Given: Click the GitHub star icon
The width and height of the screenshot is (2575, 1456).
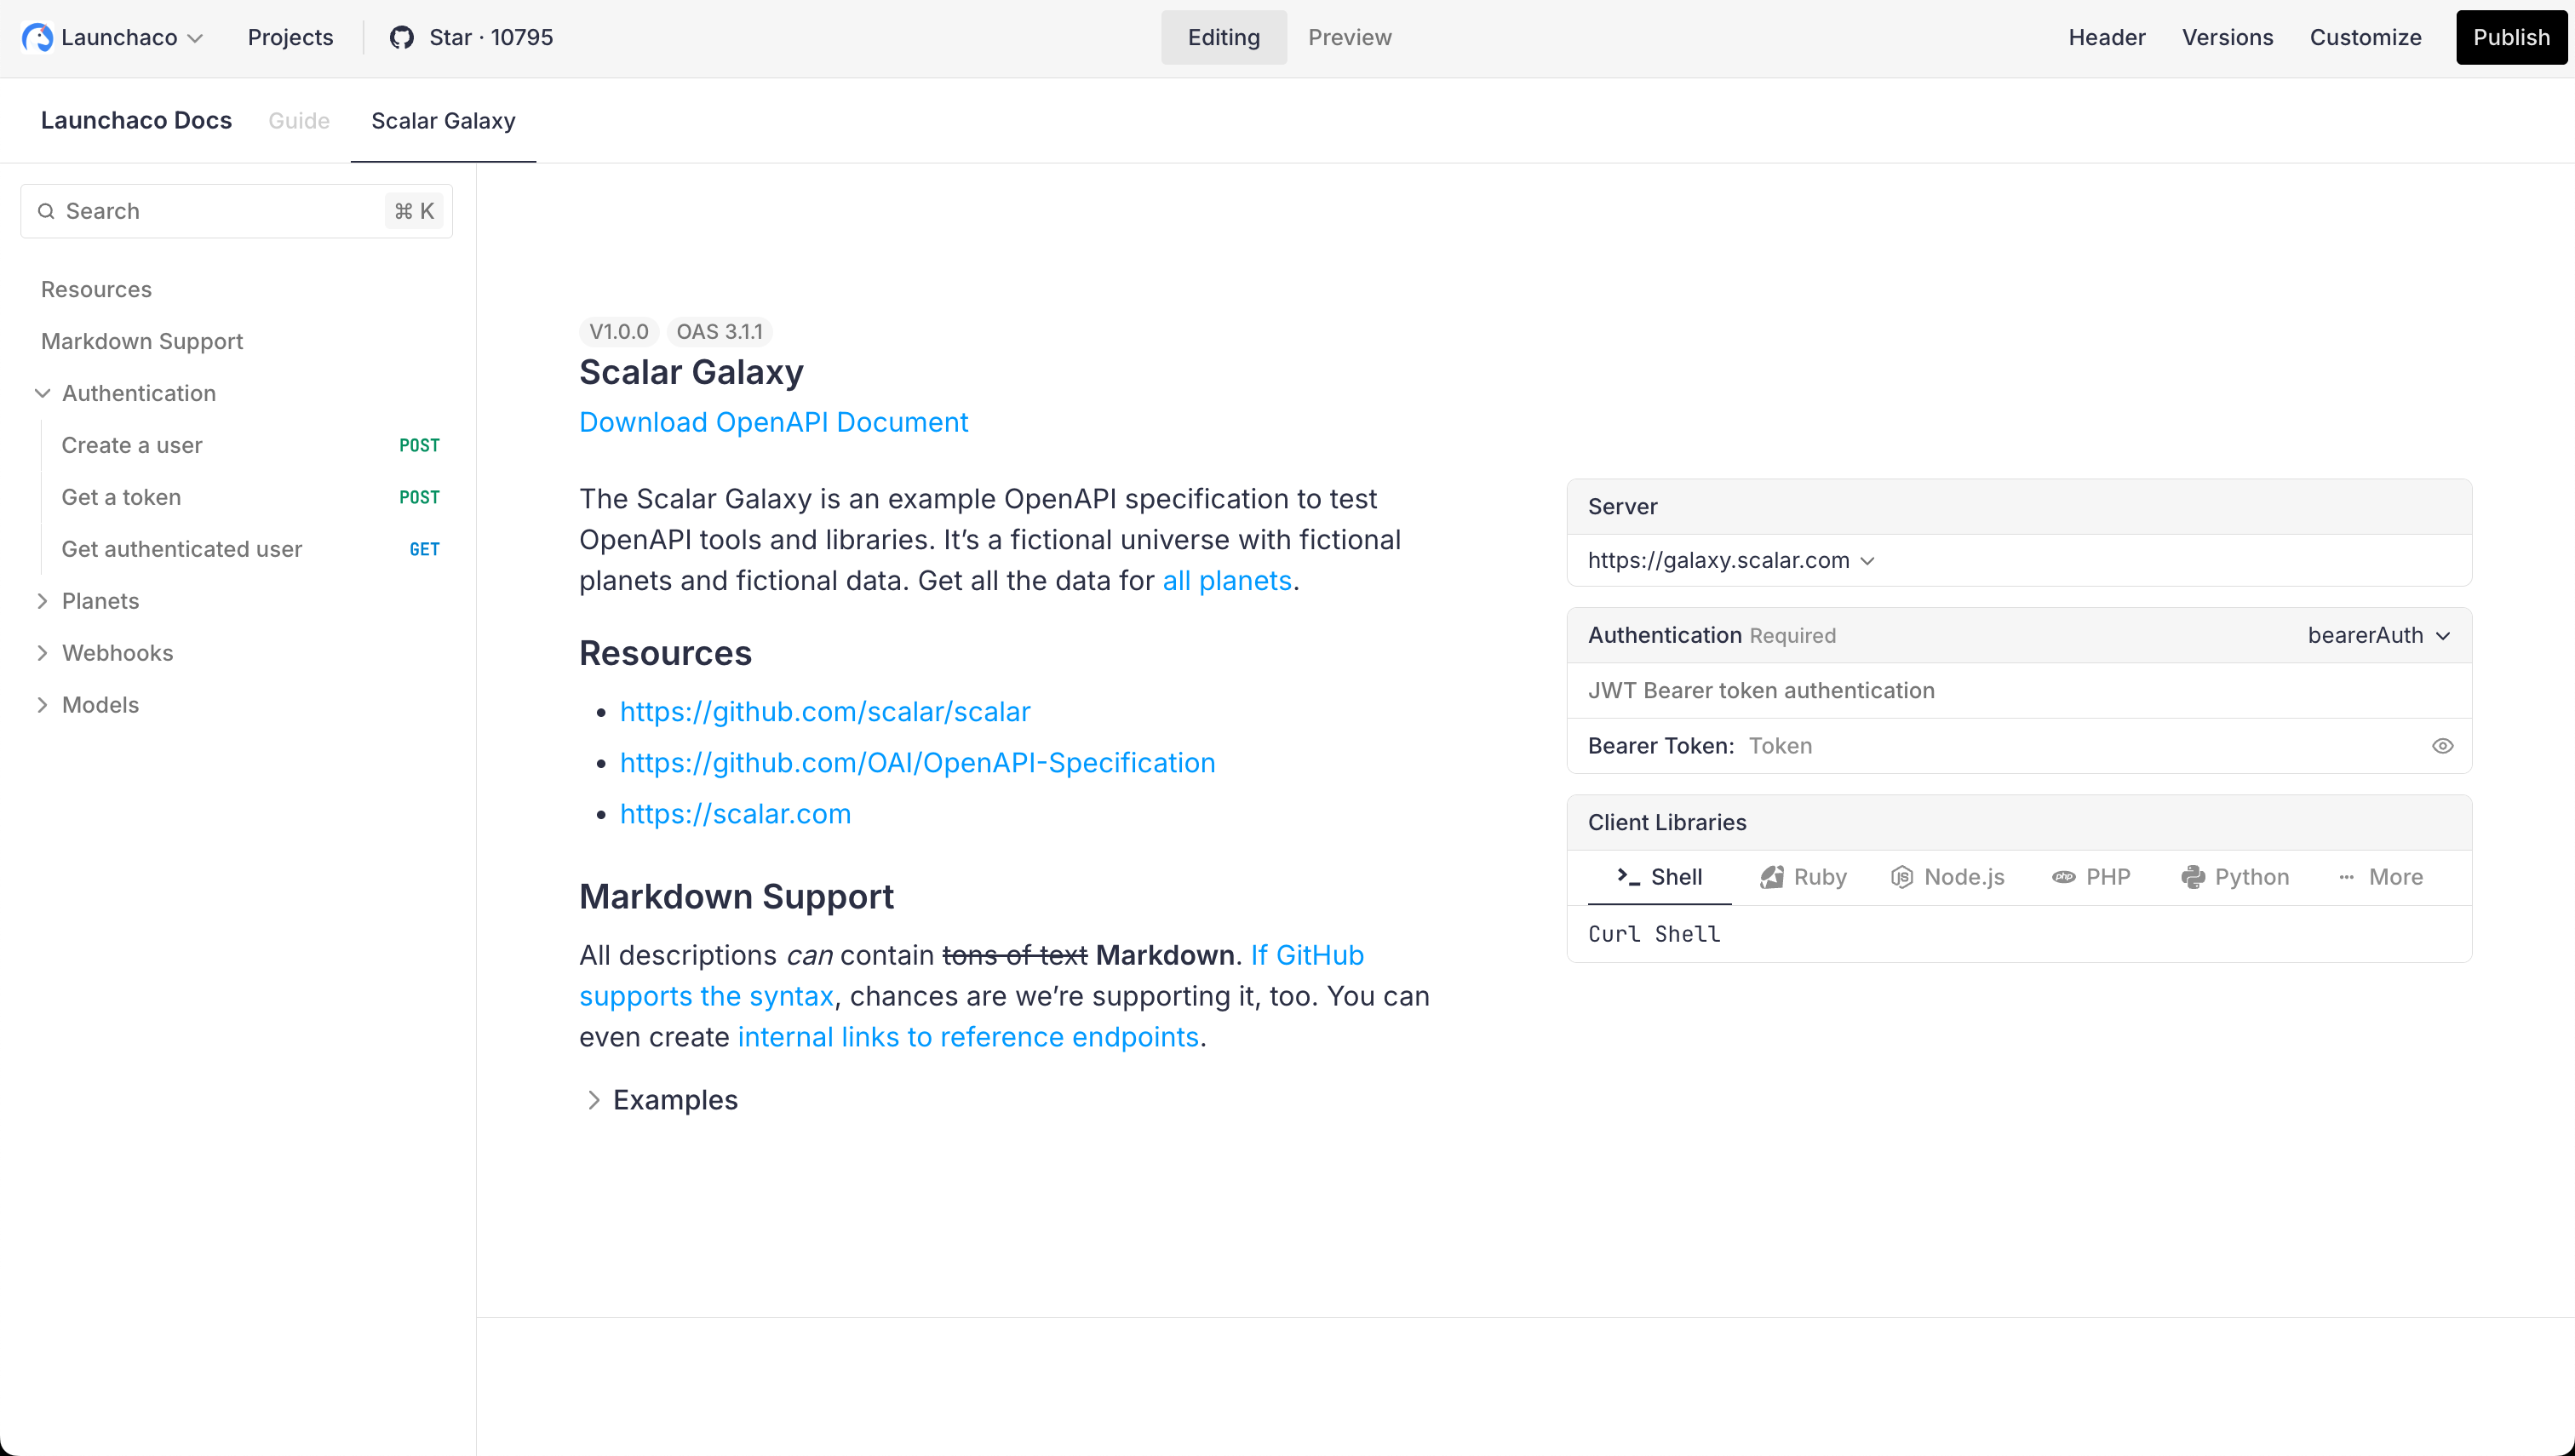Looking at the screenshot, I should click(402, 38).
